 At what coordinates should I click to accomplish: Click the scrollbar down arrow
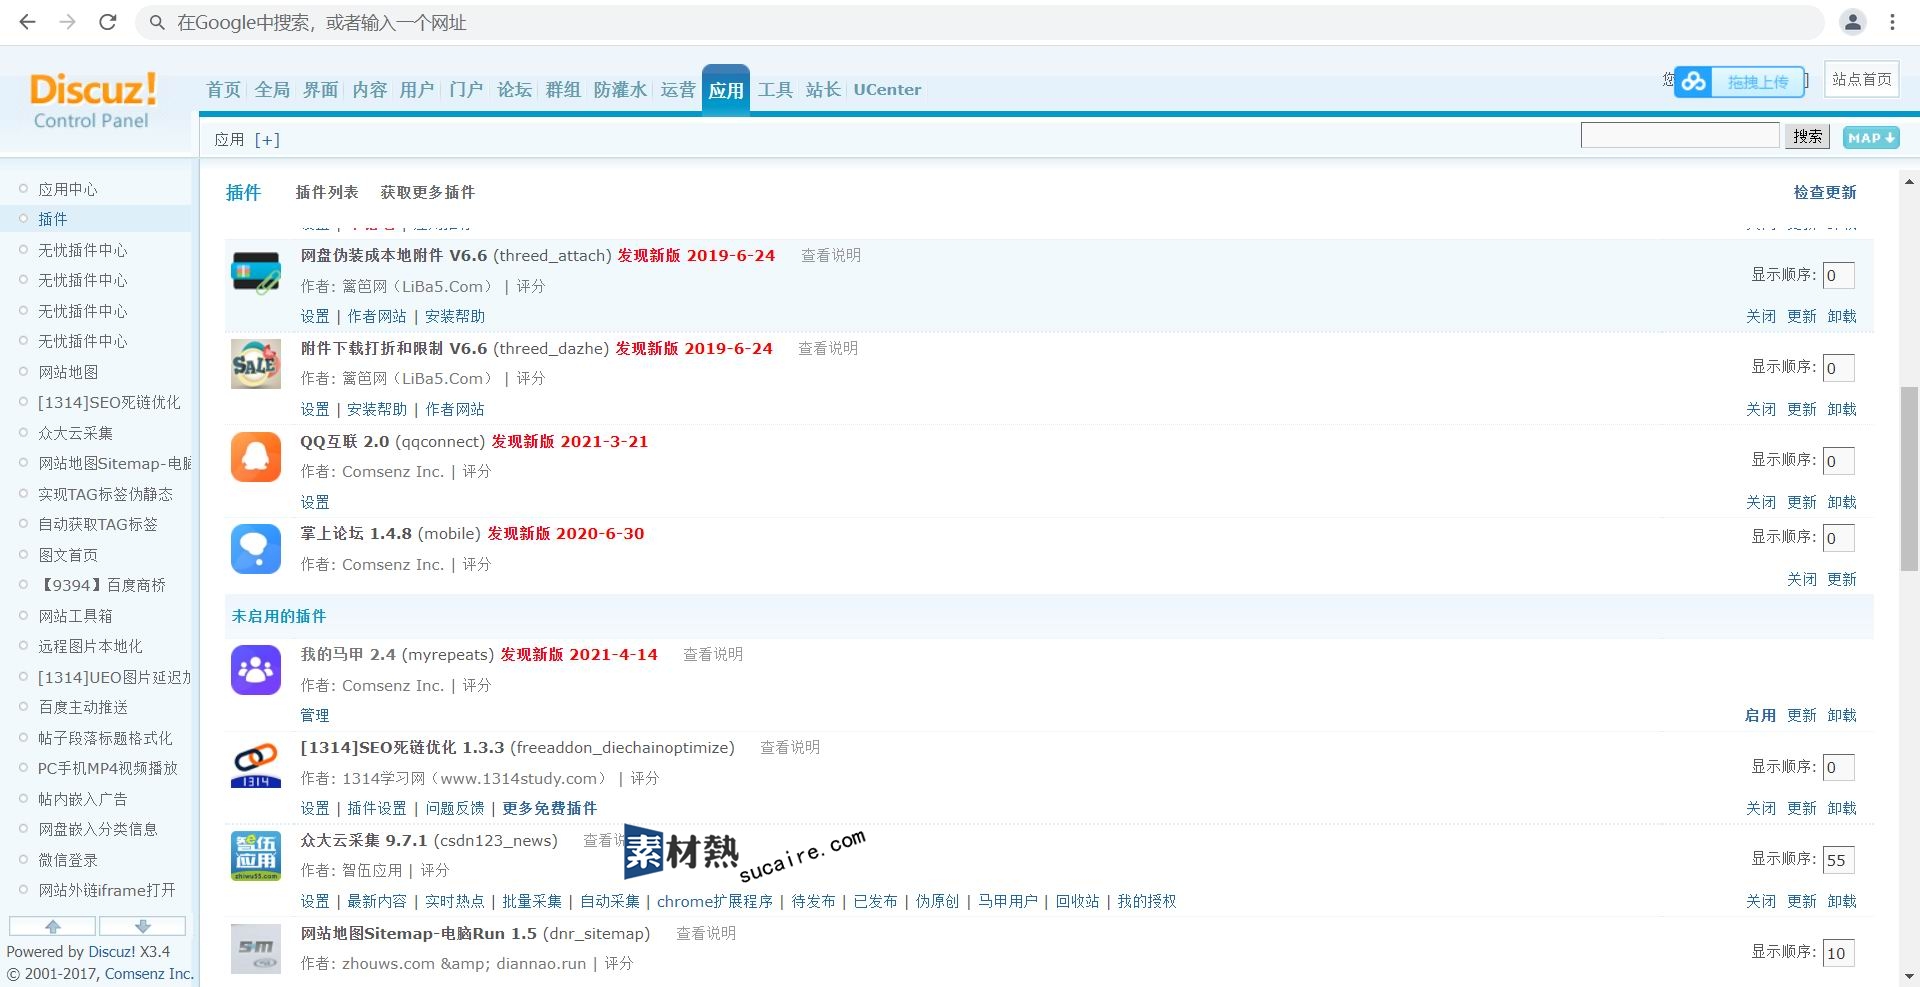1909,976
